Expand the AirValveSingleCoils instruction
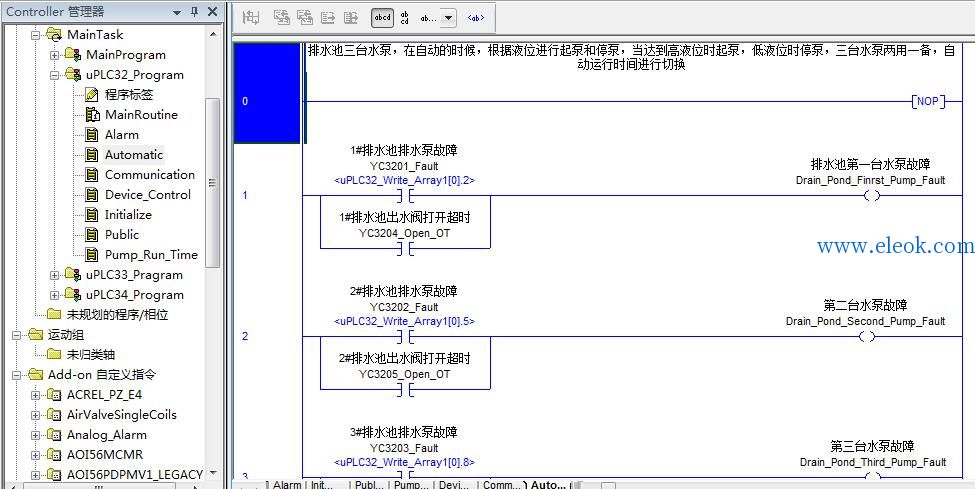The width and height of the screenshot is (975, 489). [x=35, y=415]
